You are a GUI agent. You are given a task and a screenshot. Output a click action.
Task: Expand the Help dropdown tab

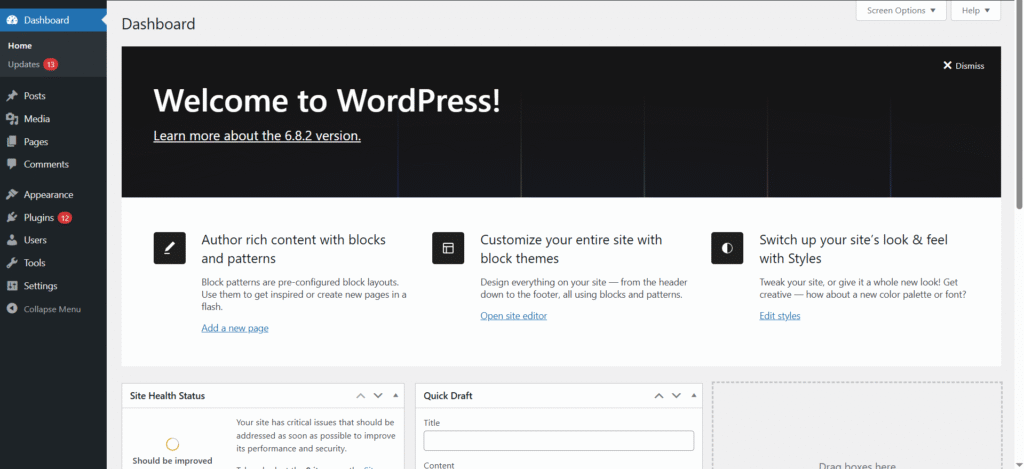[x=975, y=10]
